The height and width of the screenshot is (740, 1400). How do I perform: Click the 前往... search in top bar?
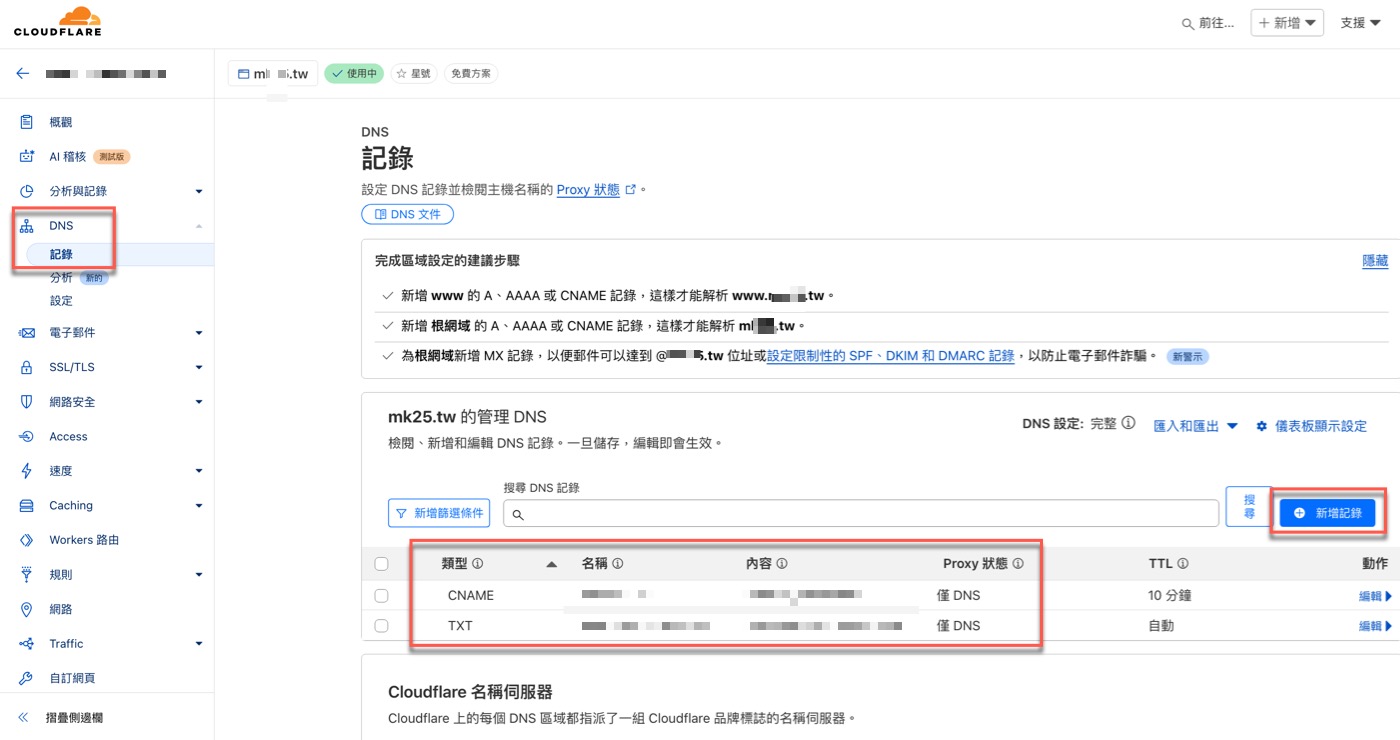tap(1208, 23)
